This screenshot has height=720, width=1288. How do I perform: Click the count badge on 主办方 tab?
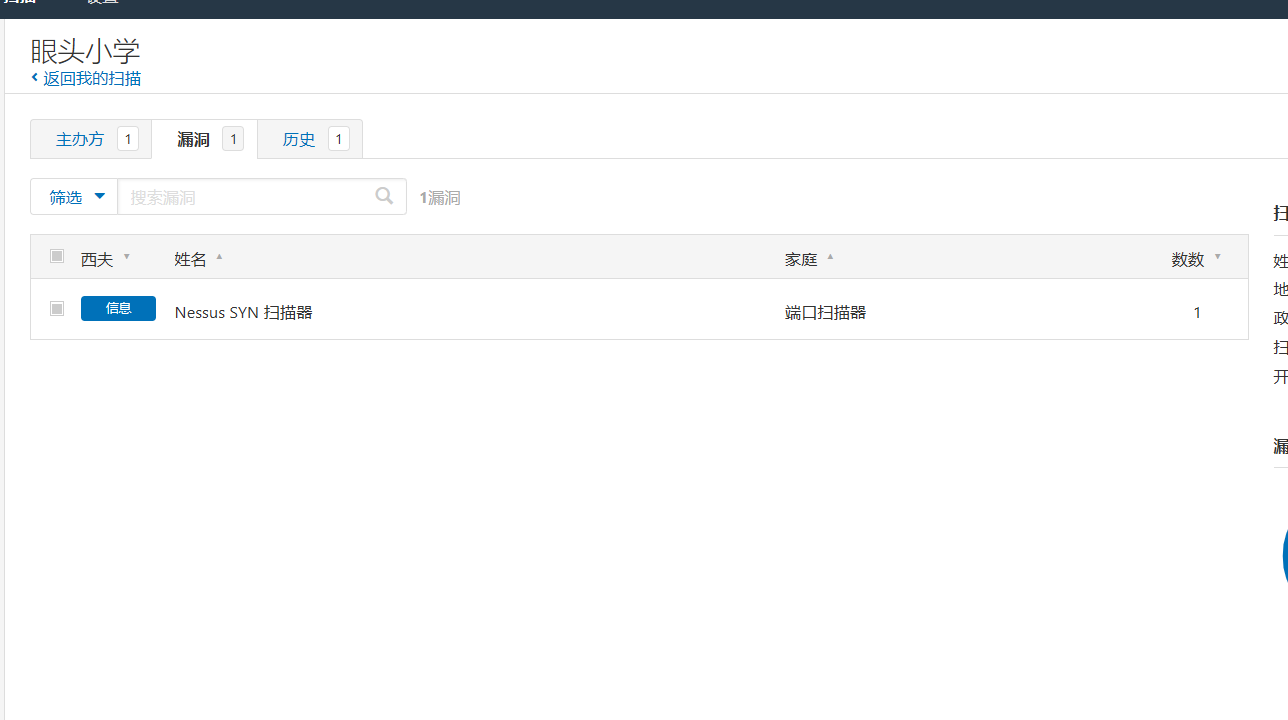click(x=127, y=139)
